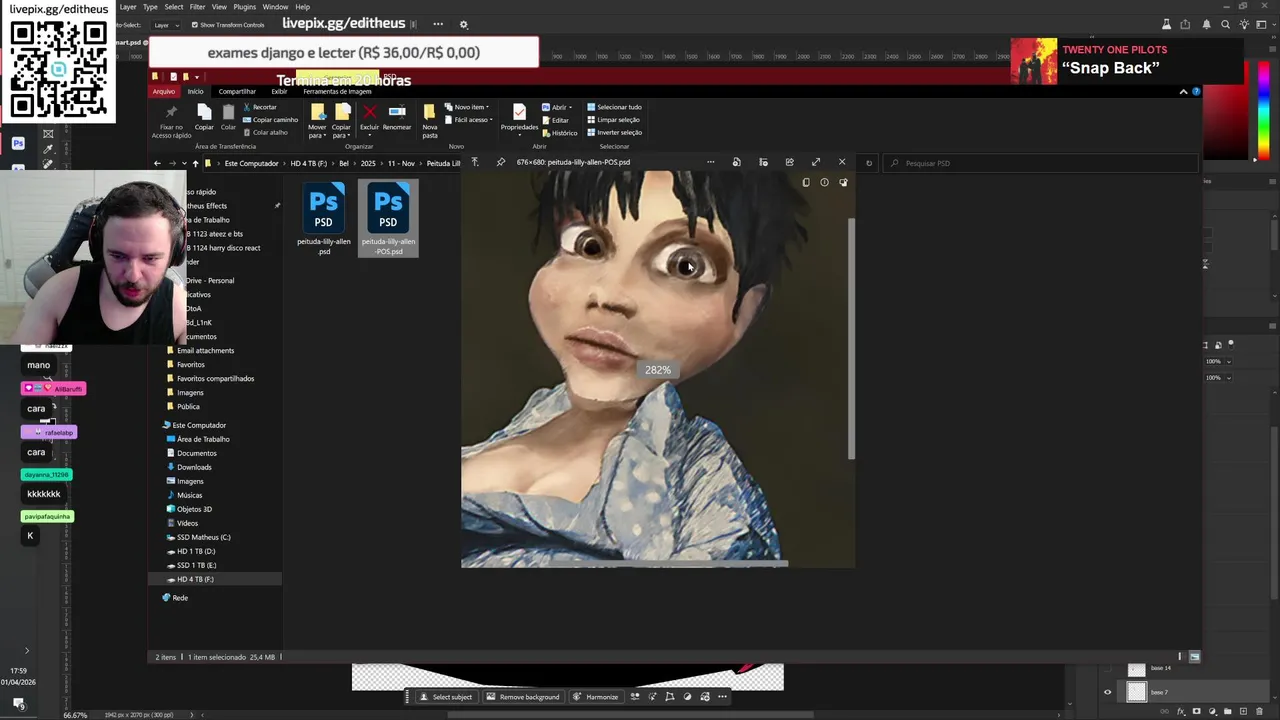This screenshot has width=1280, height=720.
Task: Click the Bel segment in the address breadcrumb
Action: pyautogui.click(x=344, y=163)
